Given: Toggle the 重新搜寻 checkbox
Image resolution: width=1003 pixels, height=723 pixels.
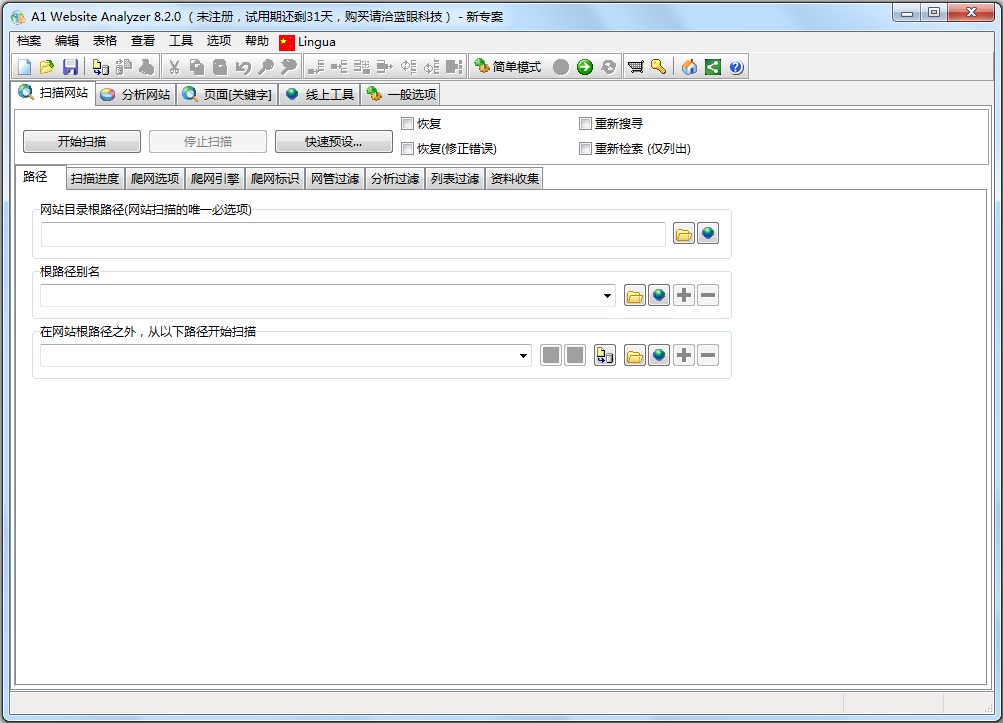Looking at the screenshot, I should (586, 124).
